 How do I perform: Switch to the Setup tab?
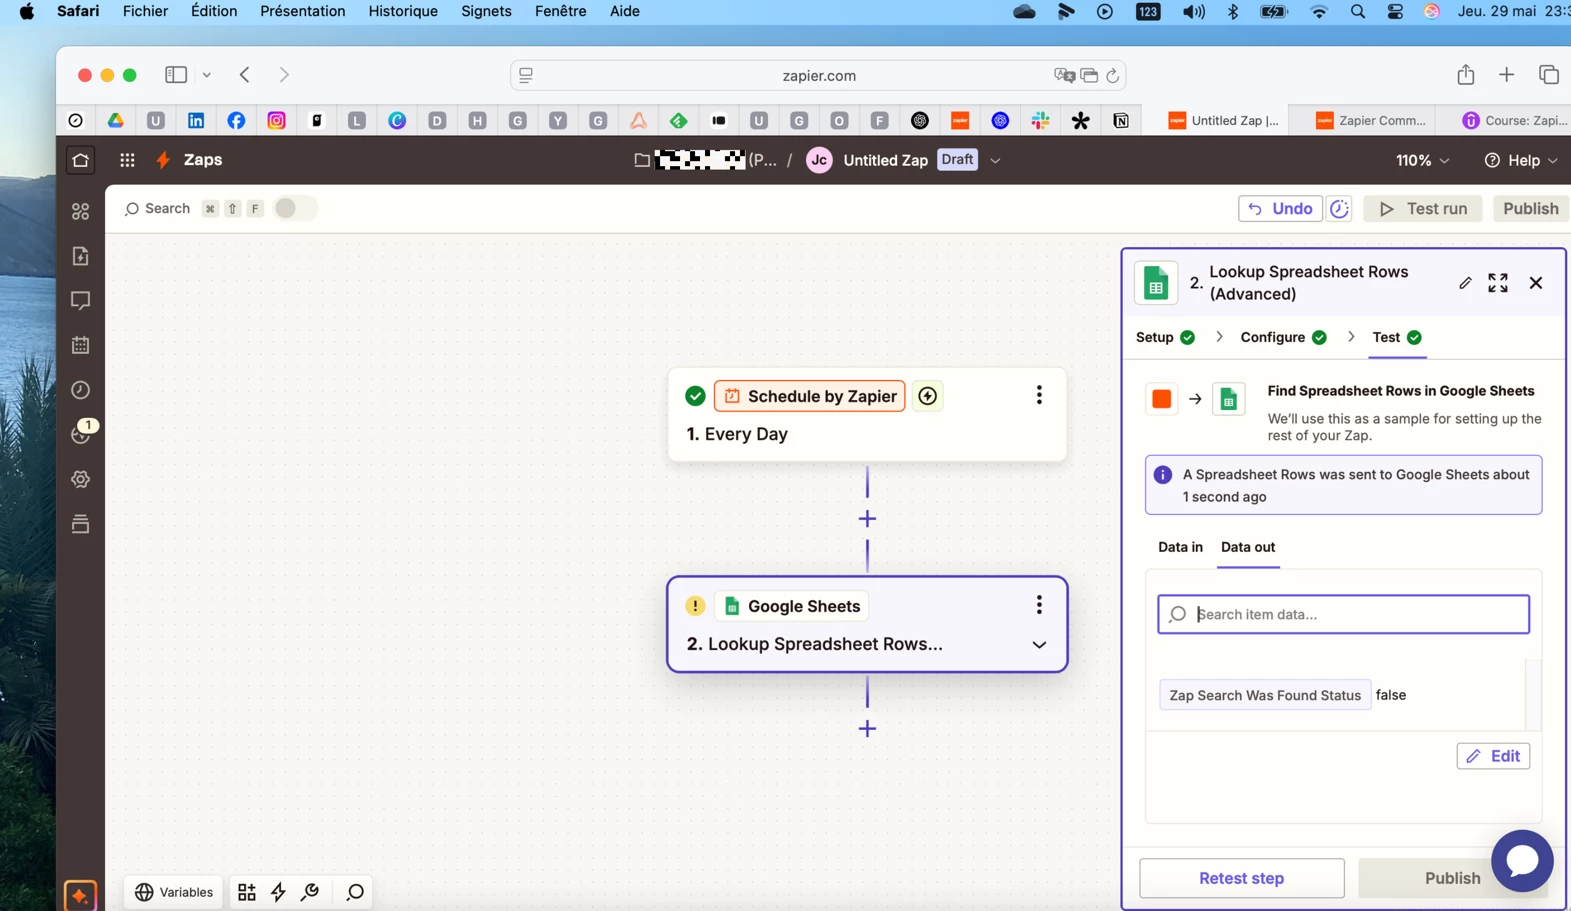coord(1165,338)
